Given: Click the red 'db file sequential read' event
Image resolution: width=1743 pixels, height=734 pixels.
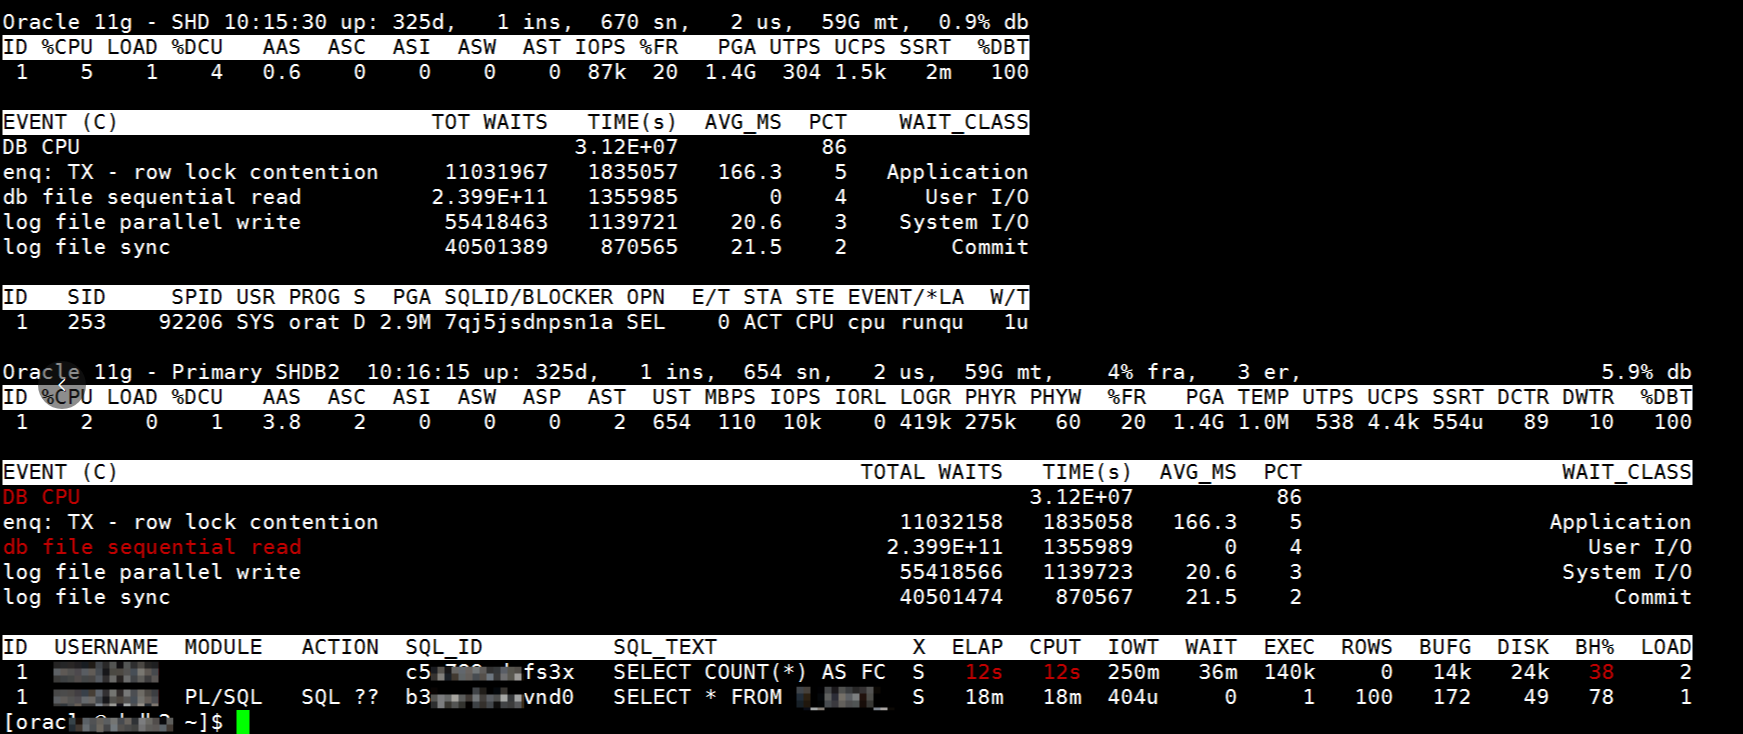Looking at the screenshot, I should pyautogui.click(x=152, y=547).
